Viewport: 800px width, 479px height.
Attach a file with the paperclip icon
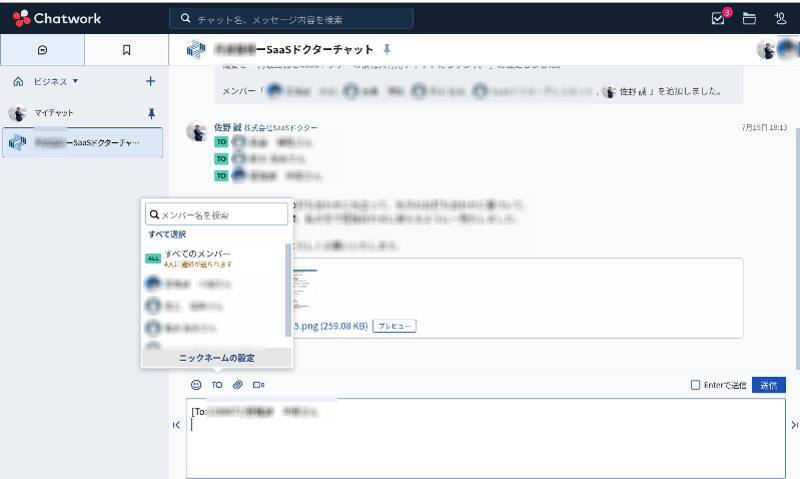click(x=238, y=385)
